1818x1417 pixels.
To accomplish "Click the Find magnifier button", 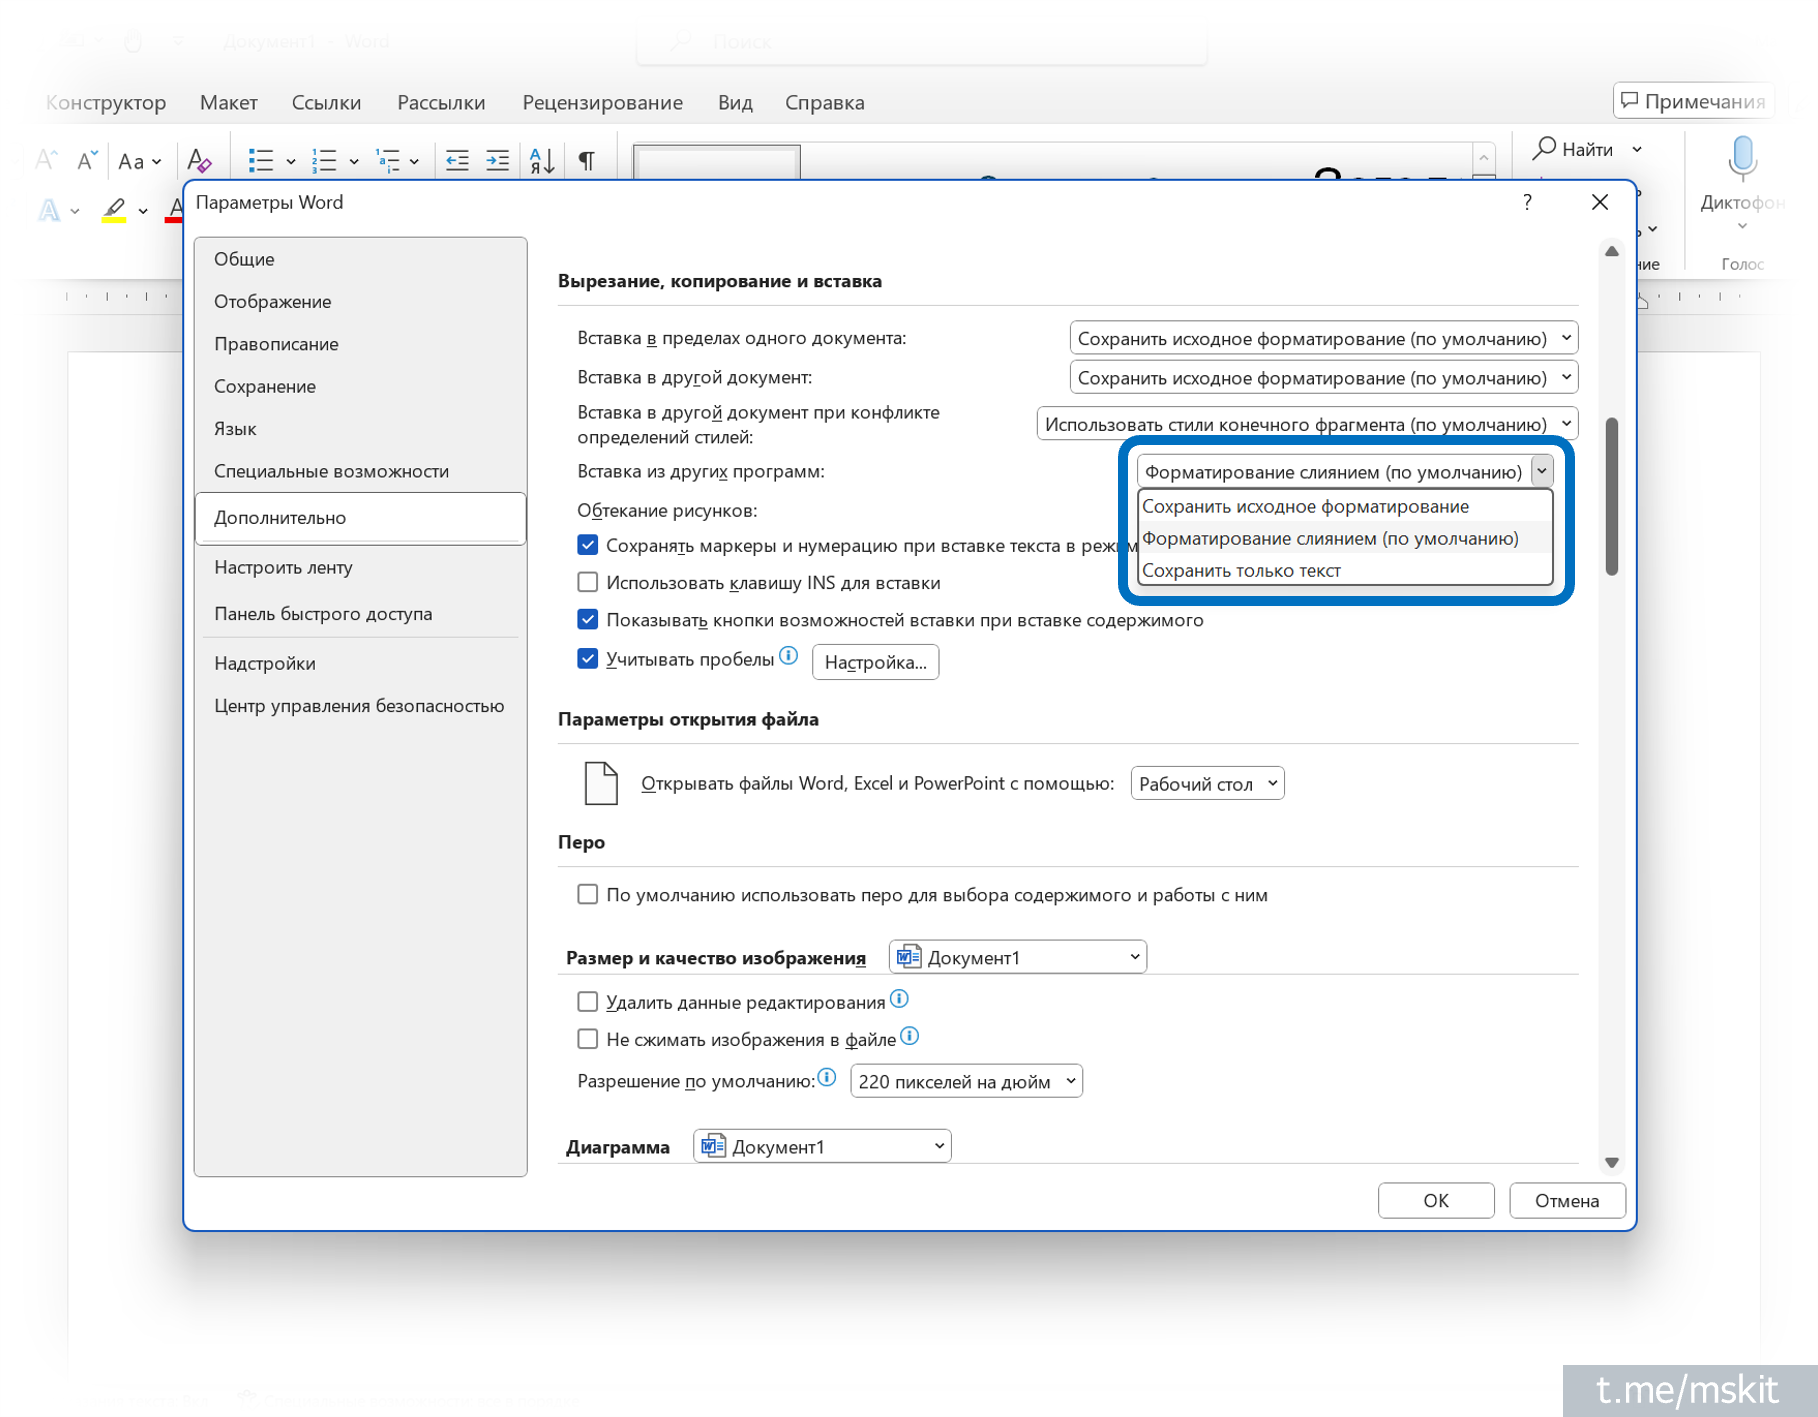I will [x=1573, y=149].
